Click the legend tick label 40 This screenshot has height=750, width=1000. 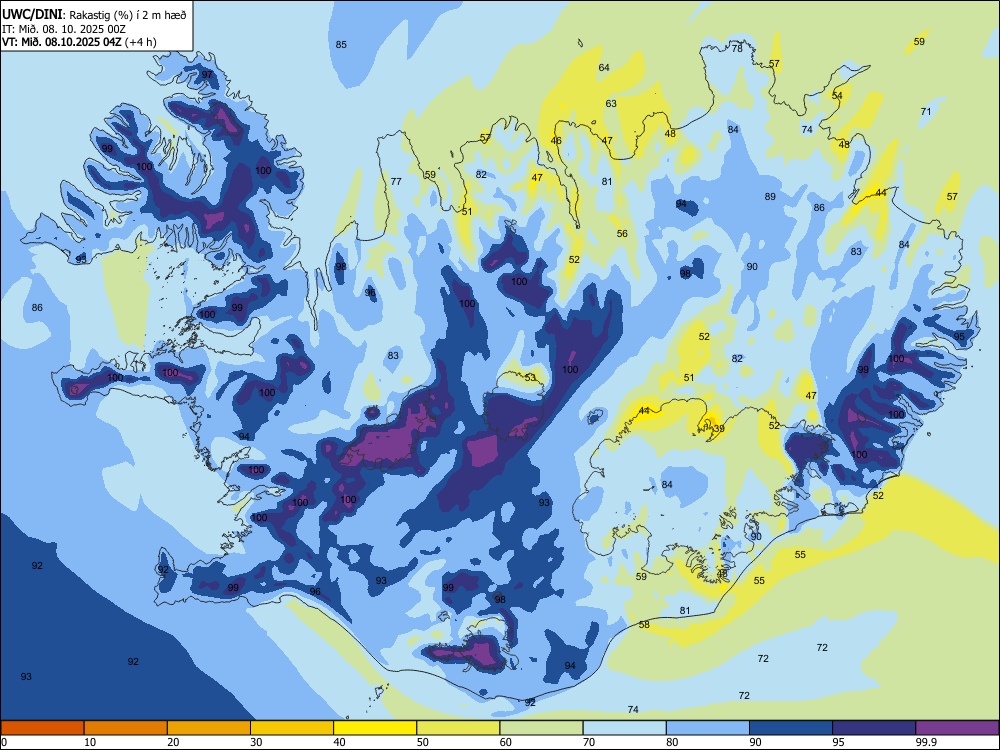340,742
